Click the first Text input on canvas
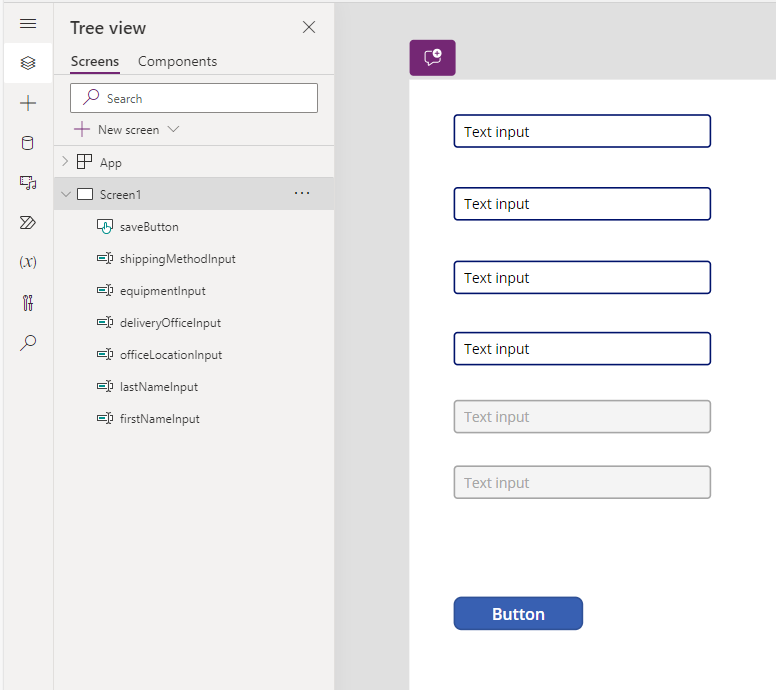The image size is (776, 690). point(582,131)
